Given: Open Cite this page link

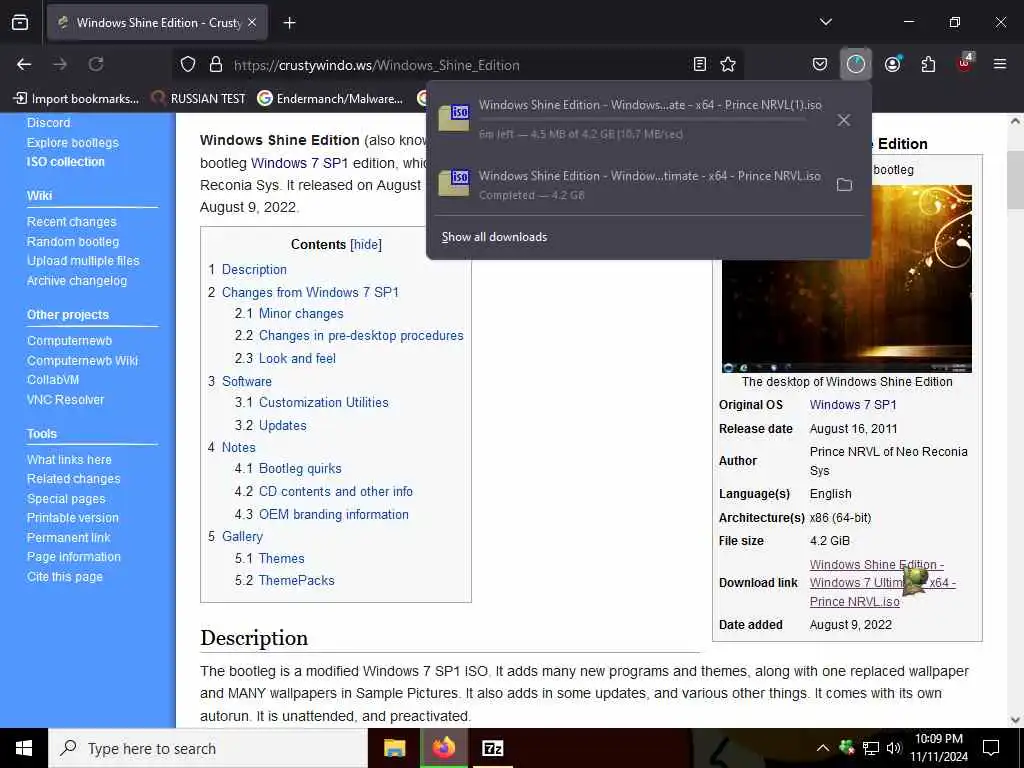Looking at the screenshot, I should pyautogui.click(x=64, y=577).
